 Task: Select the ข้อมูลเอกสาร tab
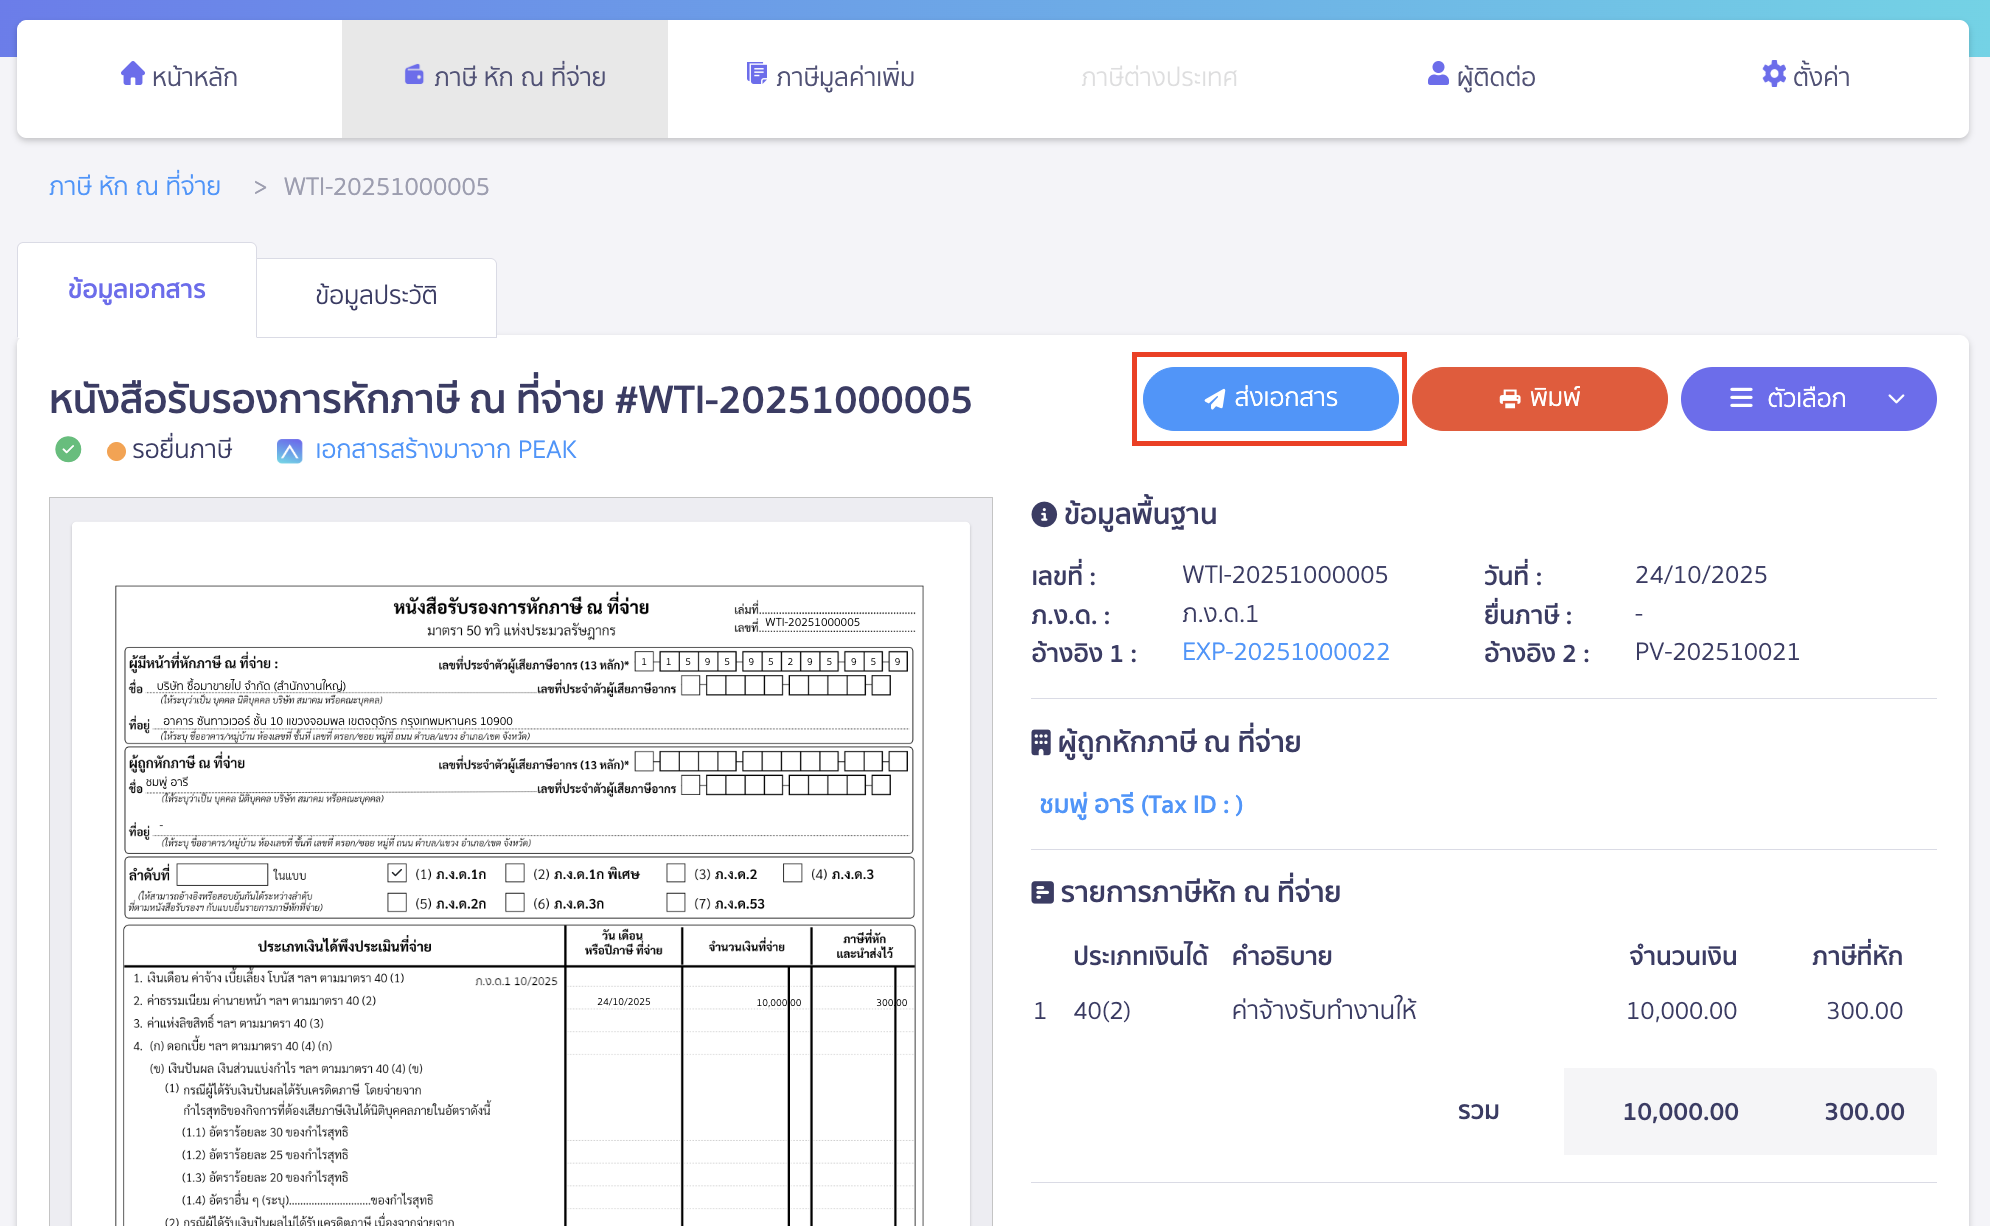click(x=137, y=289)
